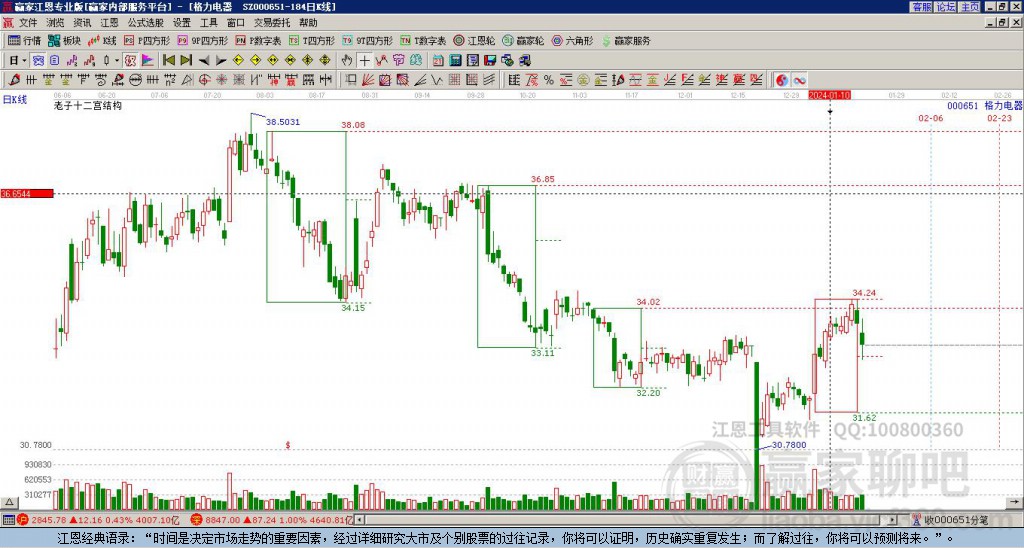This screenshot has height=548, width=1024.
Task: Jump to first bar icon
Action: coord(169,61)
